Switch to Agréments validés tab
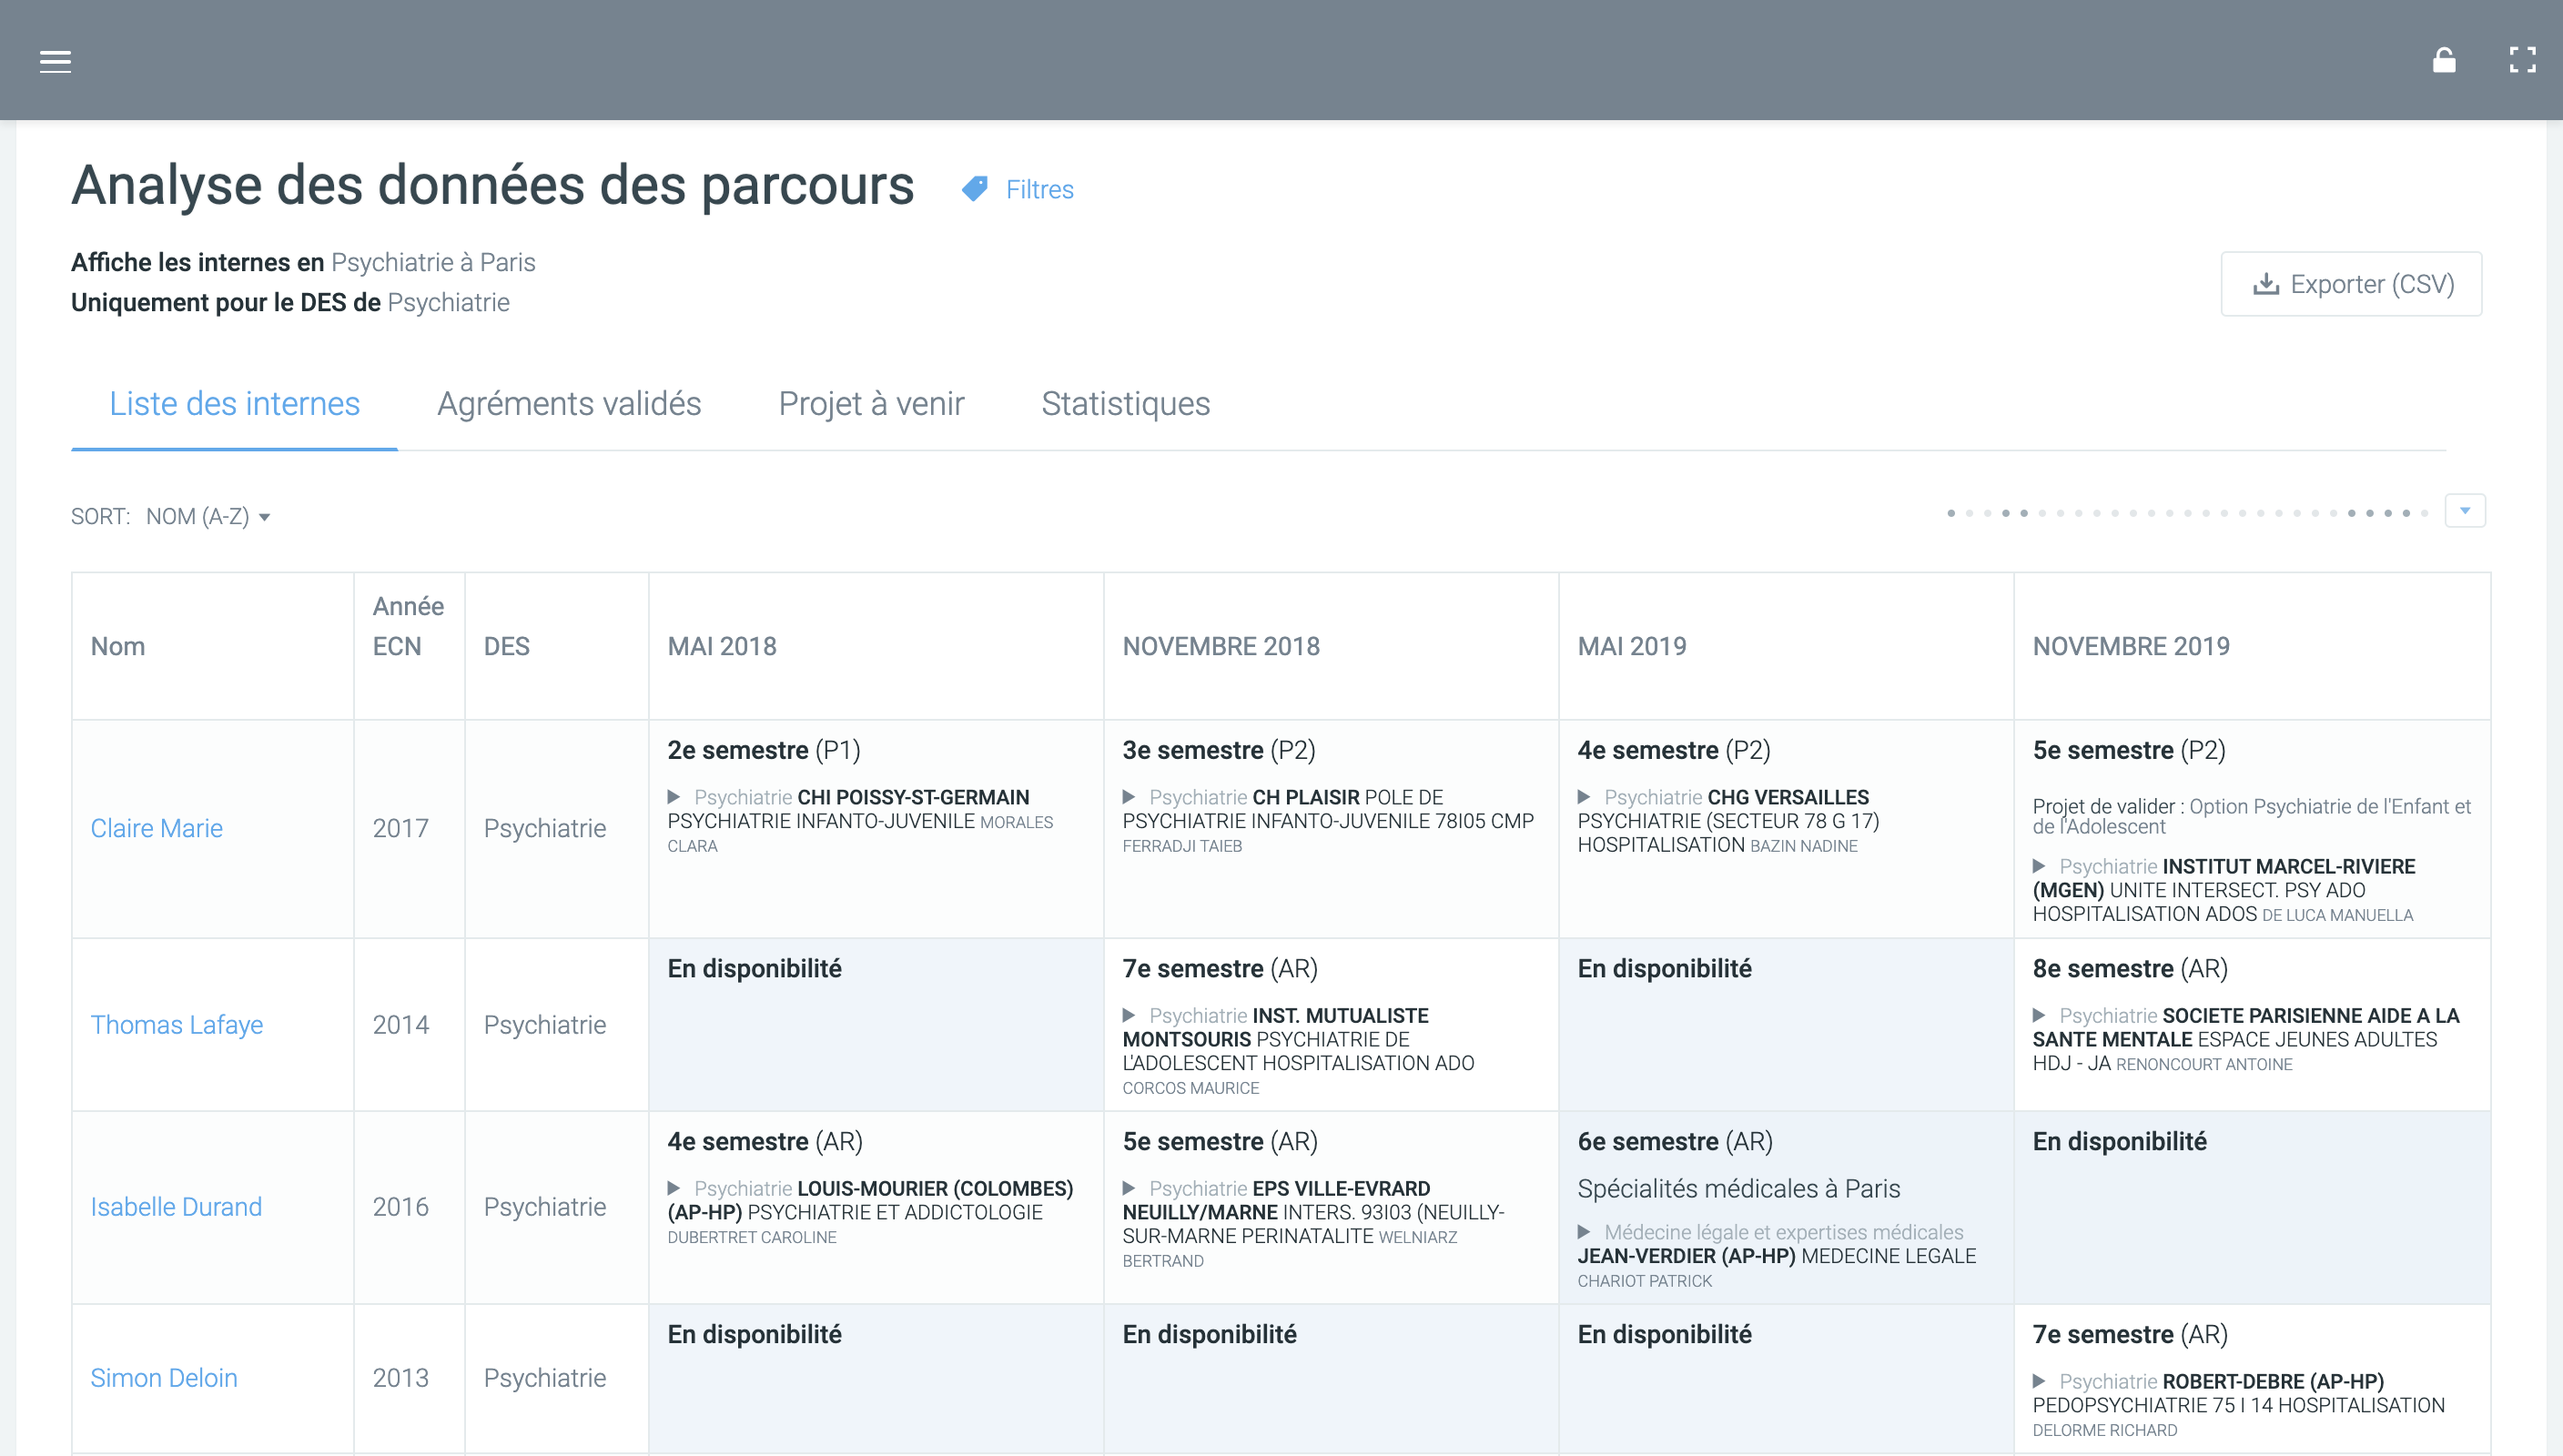2563x1456 pixels. [569, 404]
